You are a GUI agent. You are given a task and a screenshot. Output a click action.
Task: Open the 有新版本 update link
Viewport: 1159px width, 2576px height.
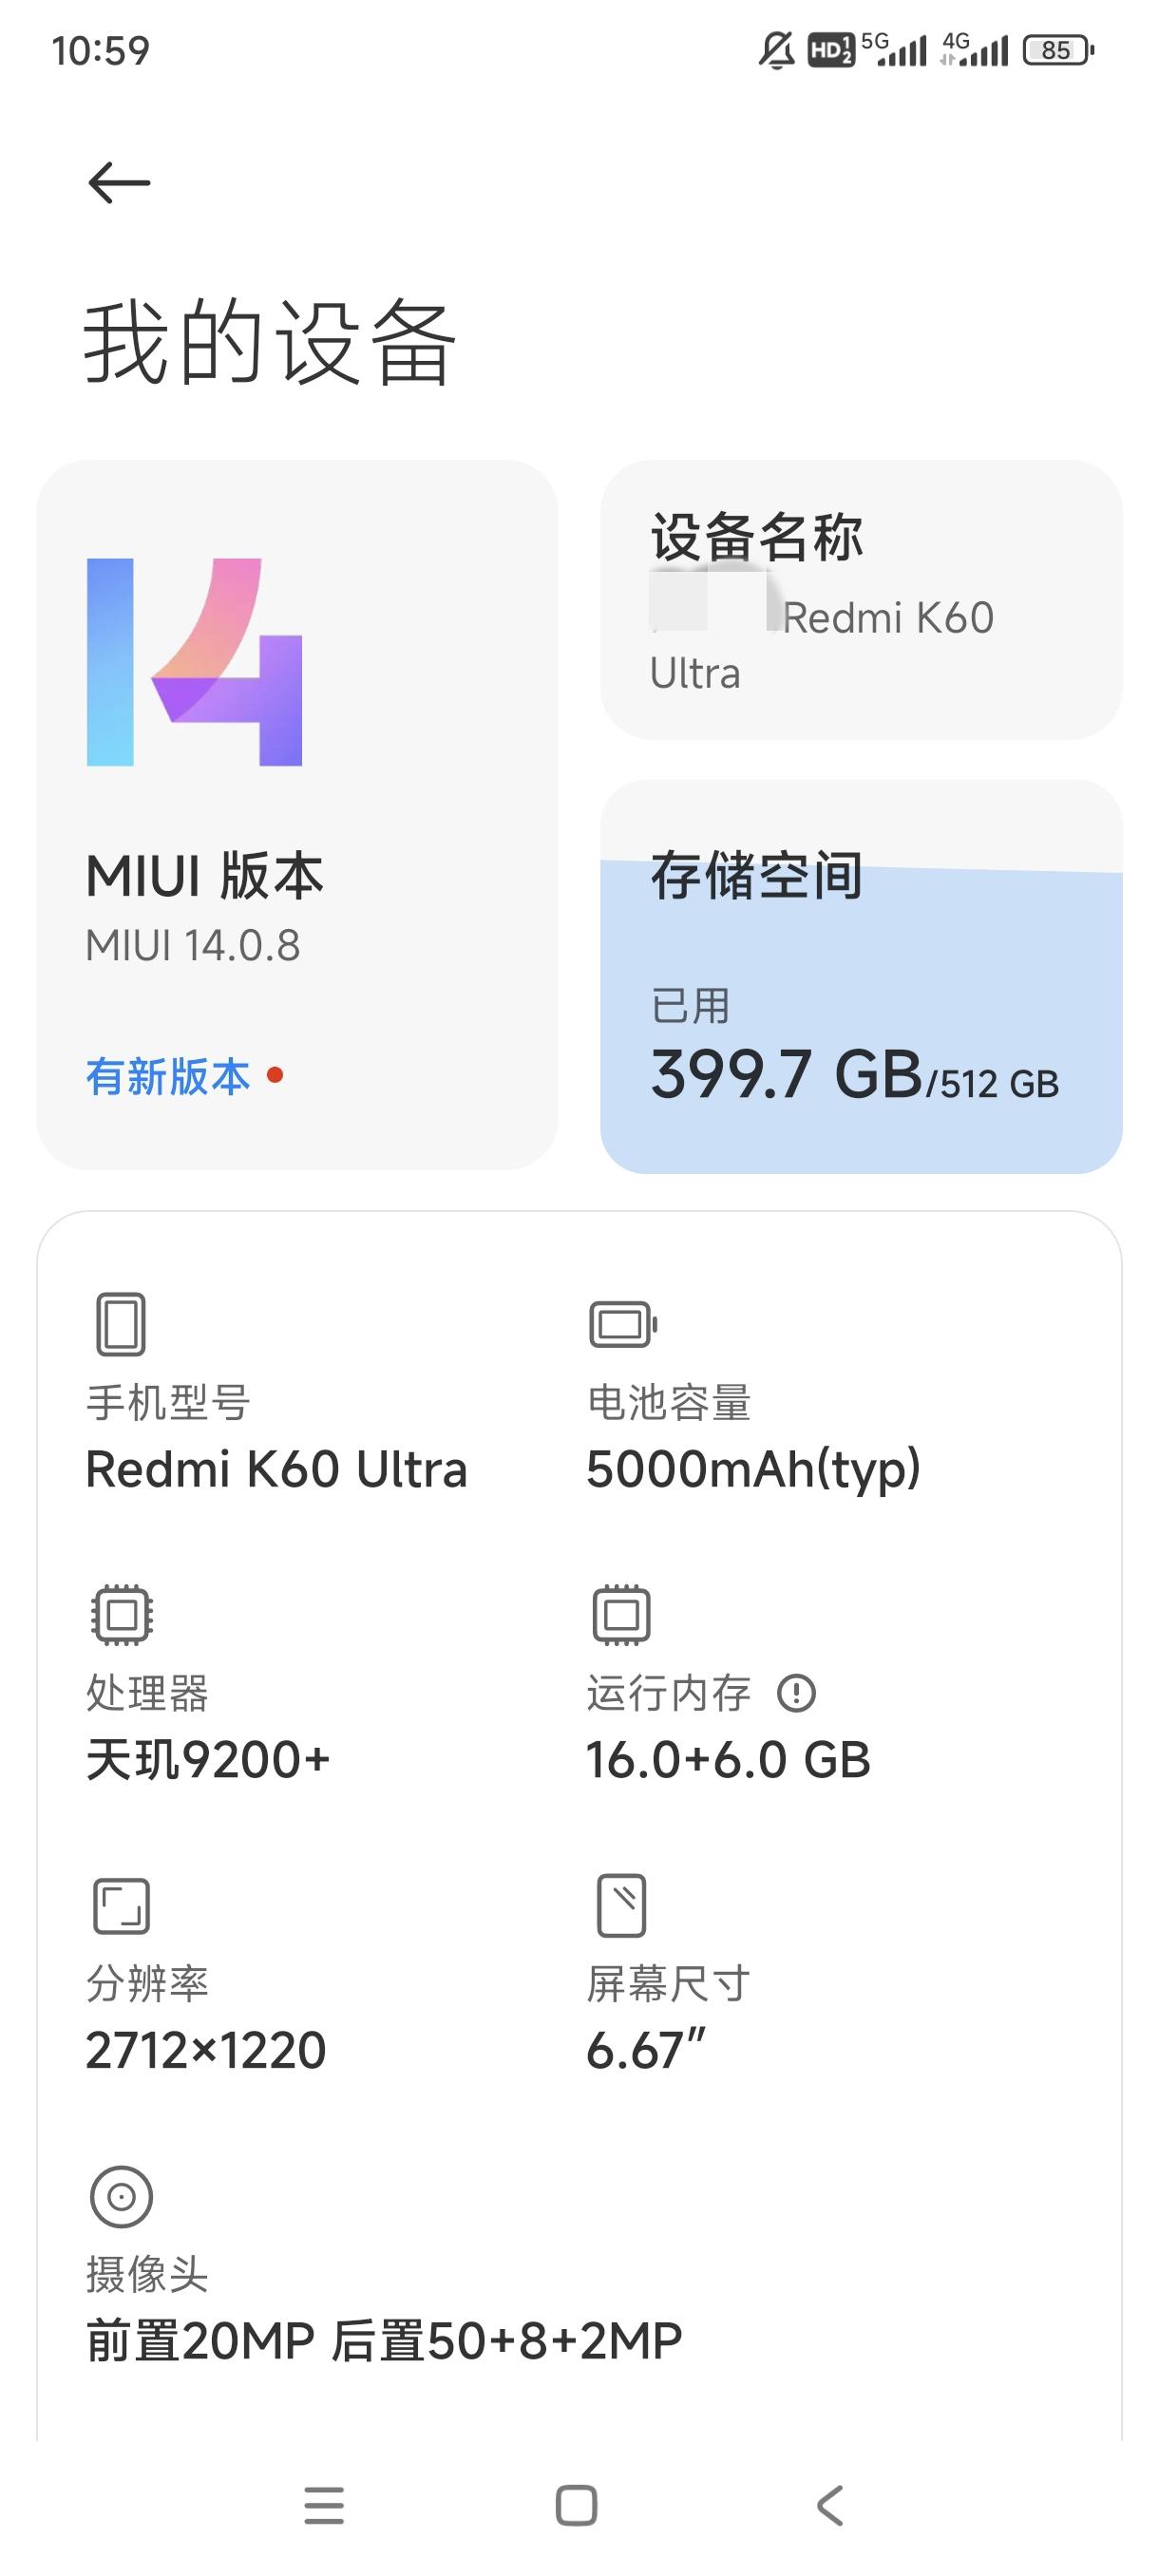click(168, 1076)
